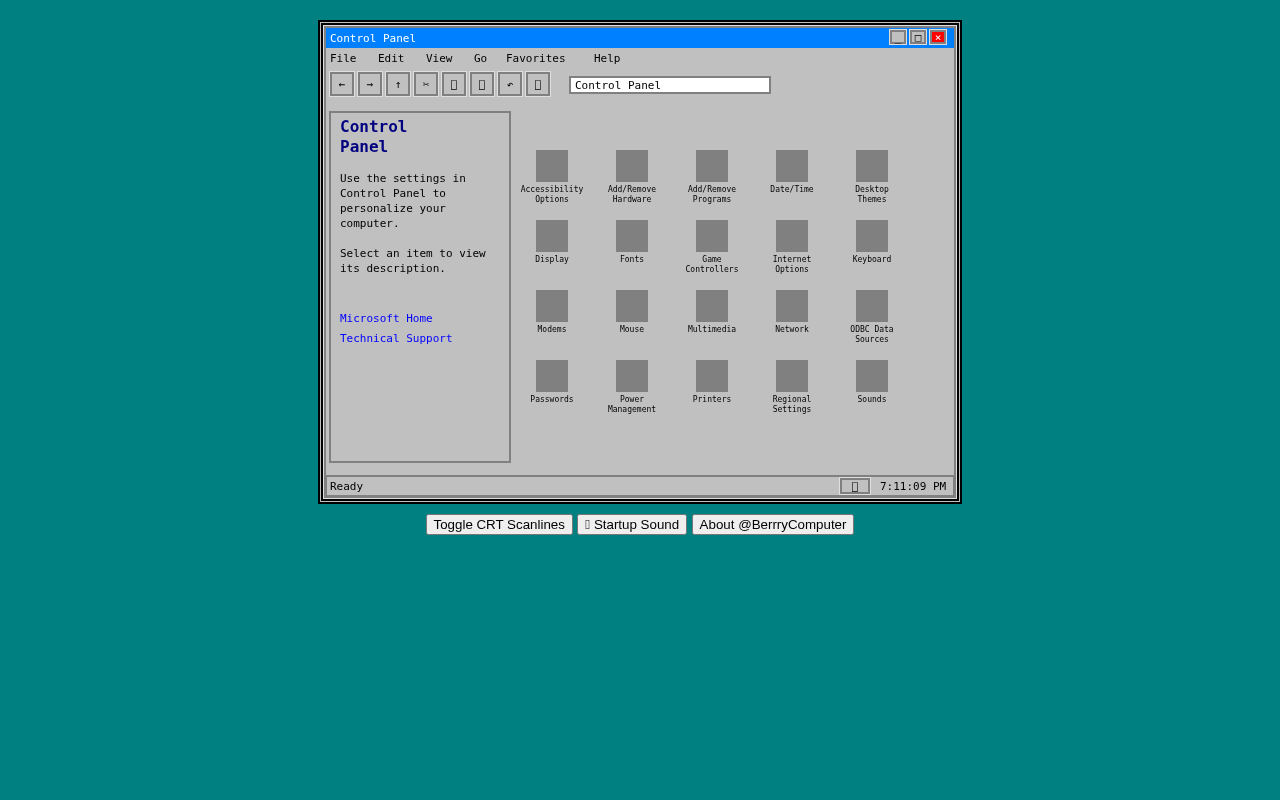The width and height of the screenshot is (1280, 800).
Task: Click inside the Control Panel address bar
Action: (669, 84)
